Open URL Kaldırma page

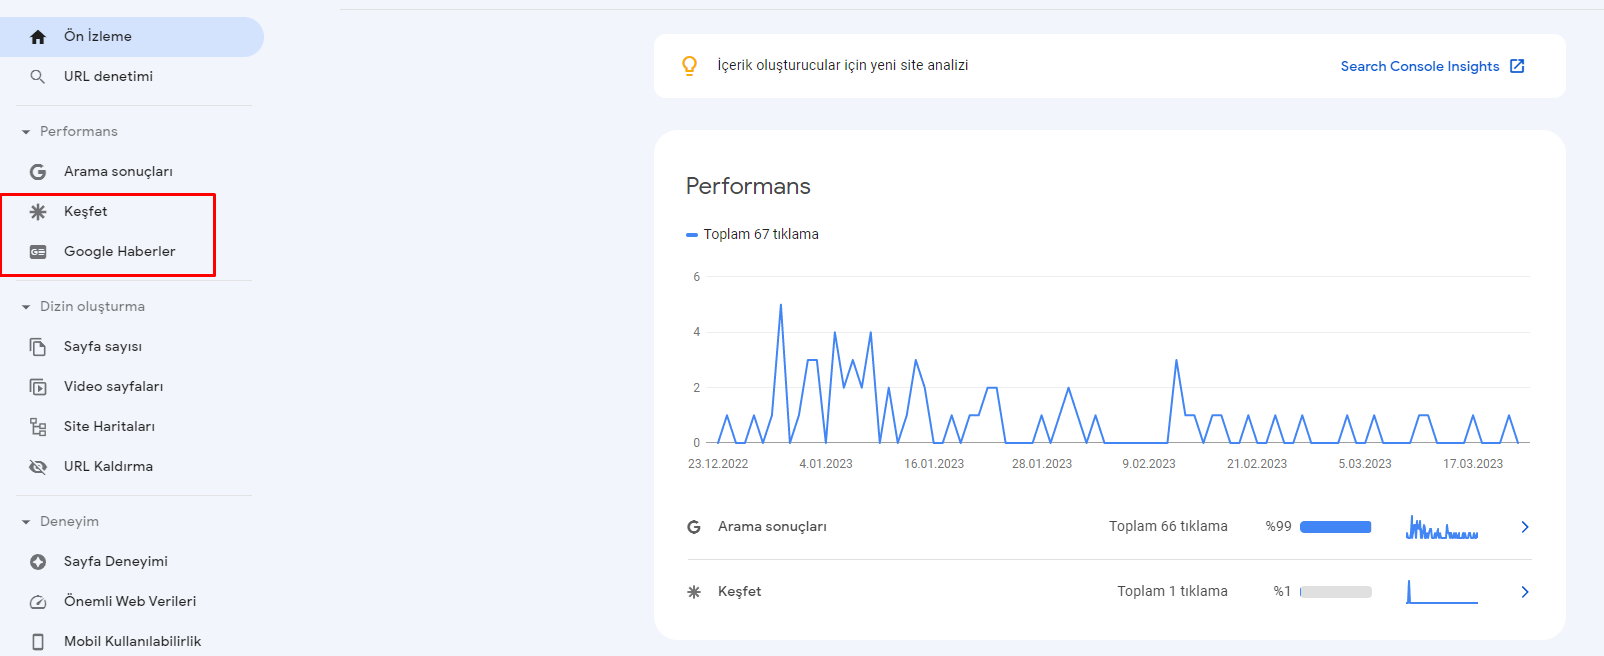[x=108, y=467]
